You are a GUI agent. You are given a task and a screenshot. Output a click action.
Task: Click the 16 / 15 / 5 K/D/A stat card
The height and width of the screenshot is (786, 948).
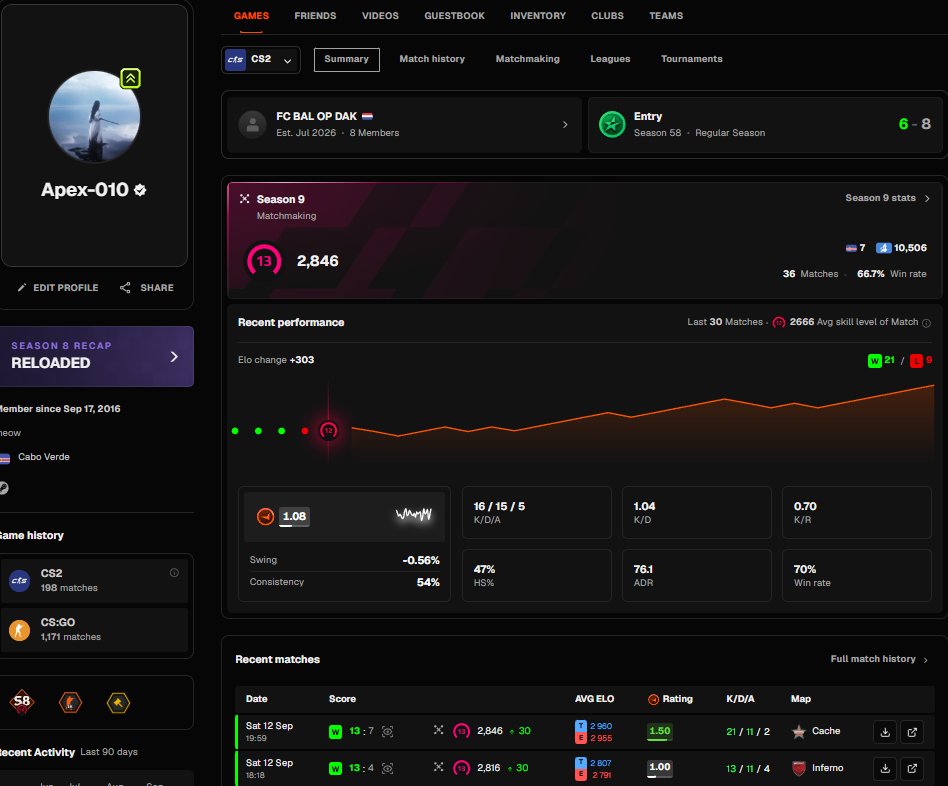click(x=537, y=513)
